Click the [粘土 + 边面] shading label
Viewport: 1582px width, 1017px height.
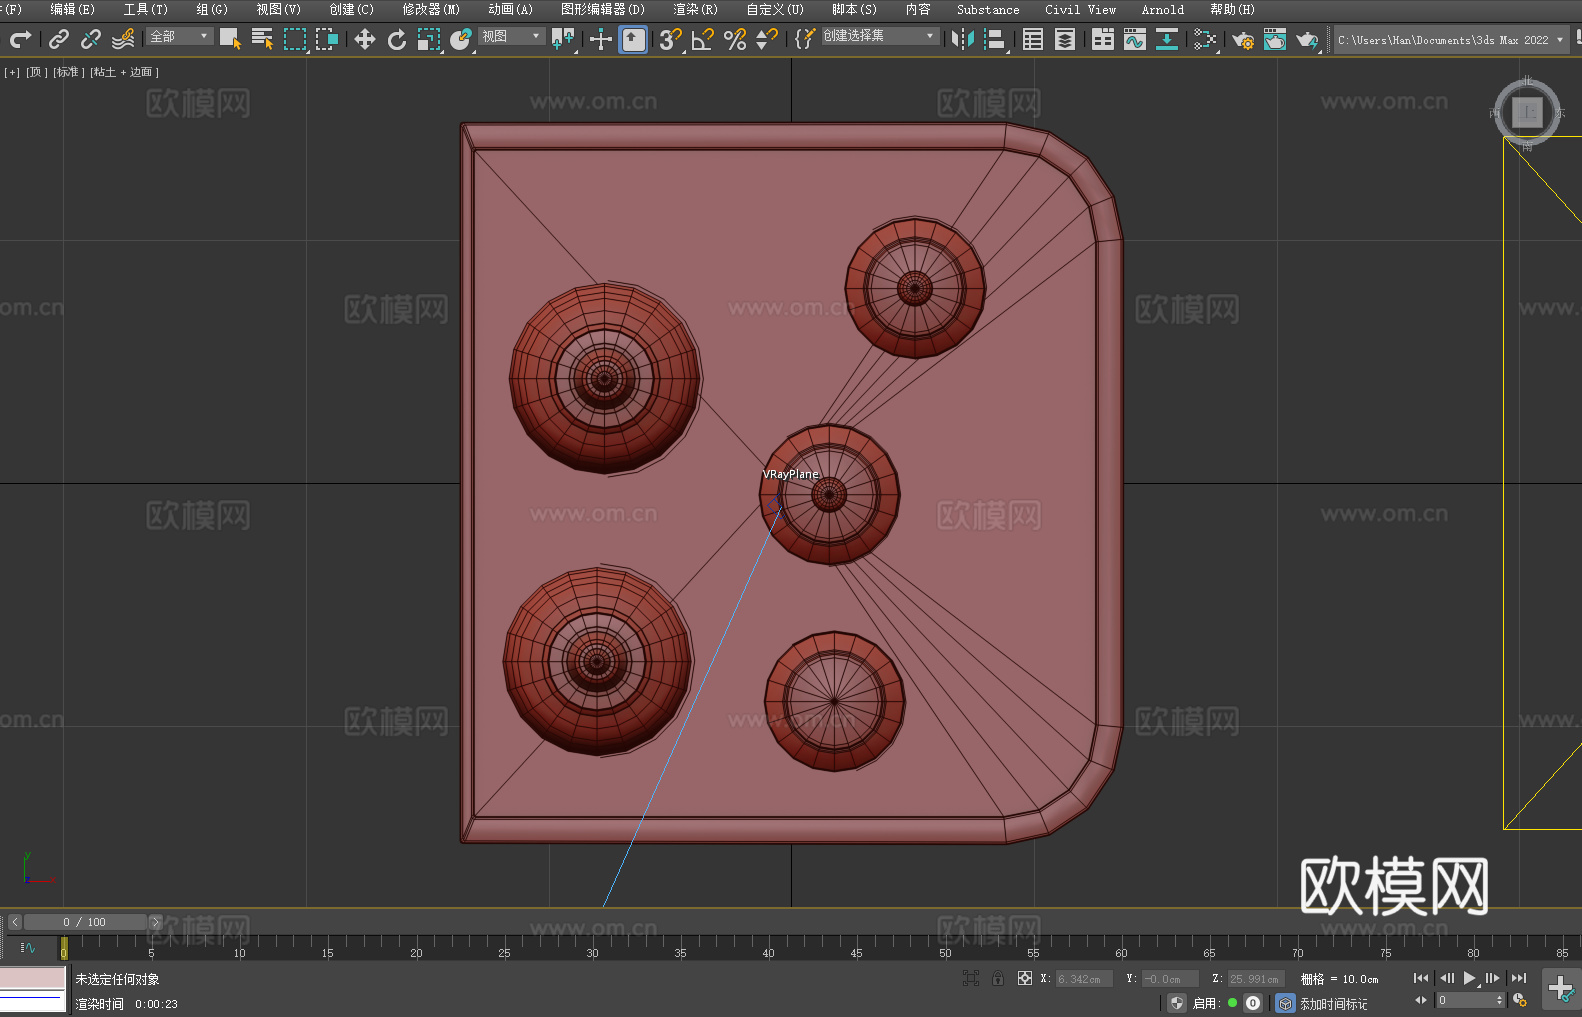(x=124, y=72)
